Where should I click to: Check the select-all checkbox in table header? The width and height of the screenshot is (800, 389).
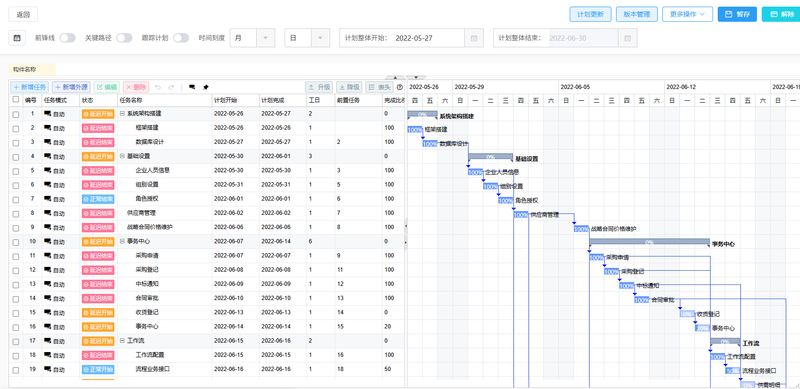pos(16,100)
